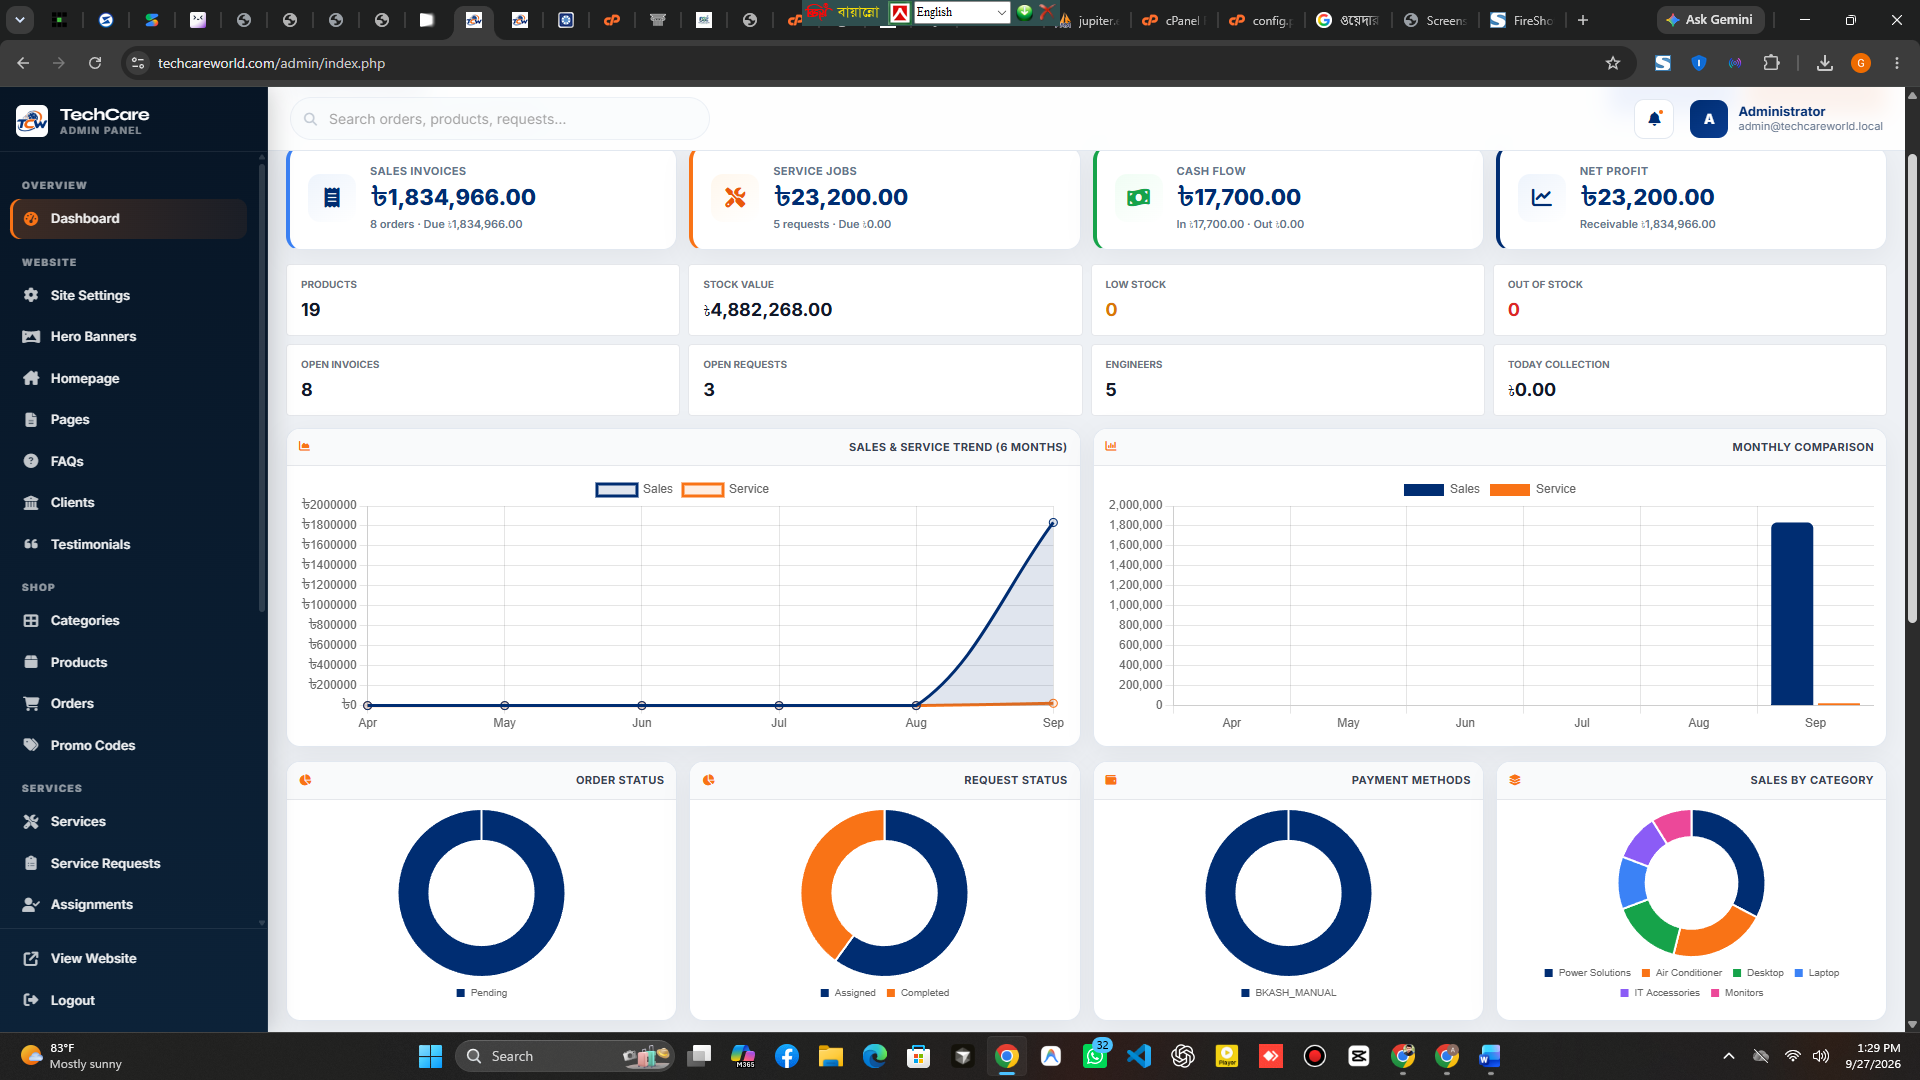Open a new browser tab

(x=1583, y=19)
